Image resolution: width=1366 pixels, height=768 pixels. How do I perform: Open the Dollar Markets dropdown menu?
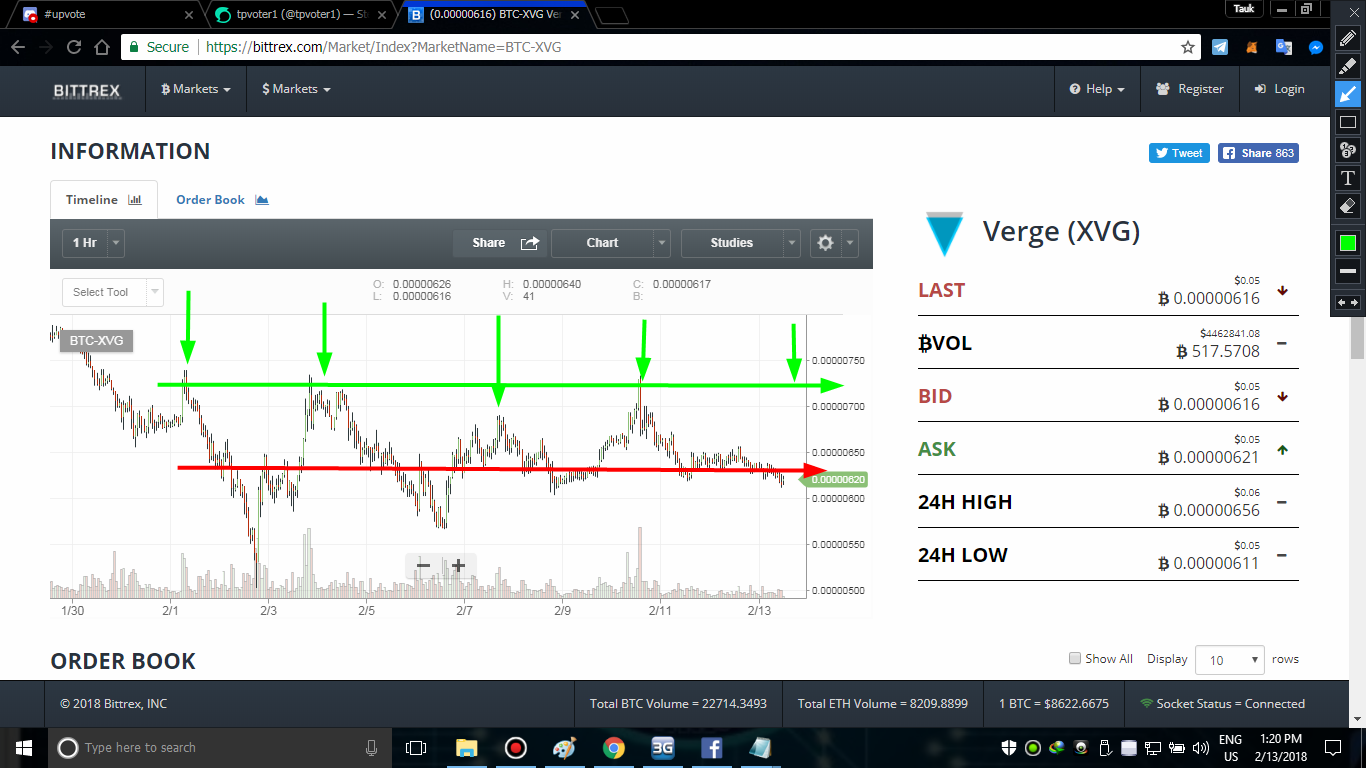[x=296, y=89]
